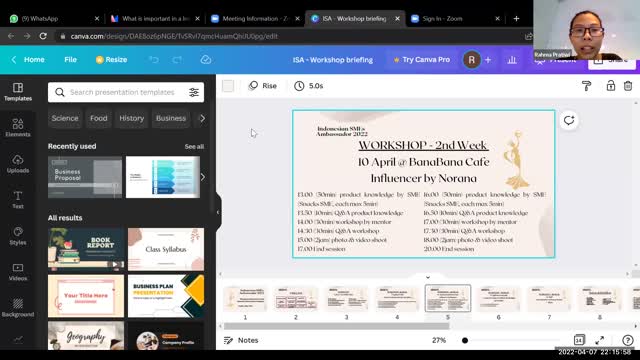Open the Uploads panel
The height and width of the screenshot is (360, 640).
[18, 164]
